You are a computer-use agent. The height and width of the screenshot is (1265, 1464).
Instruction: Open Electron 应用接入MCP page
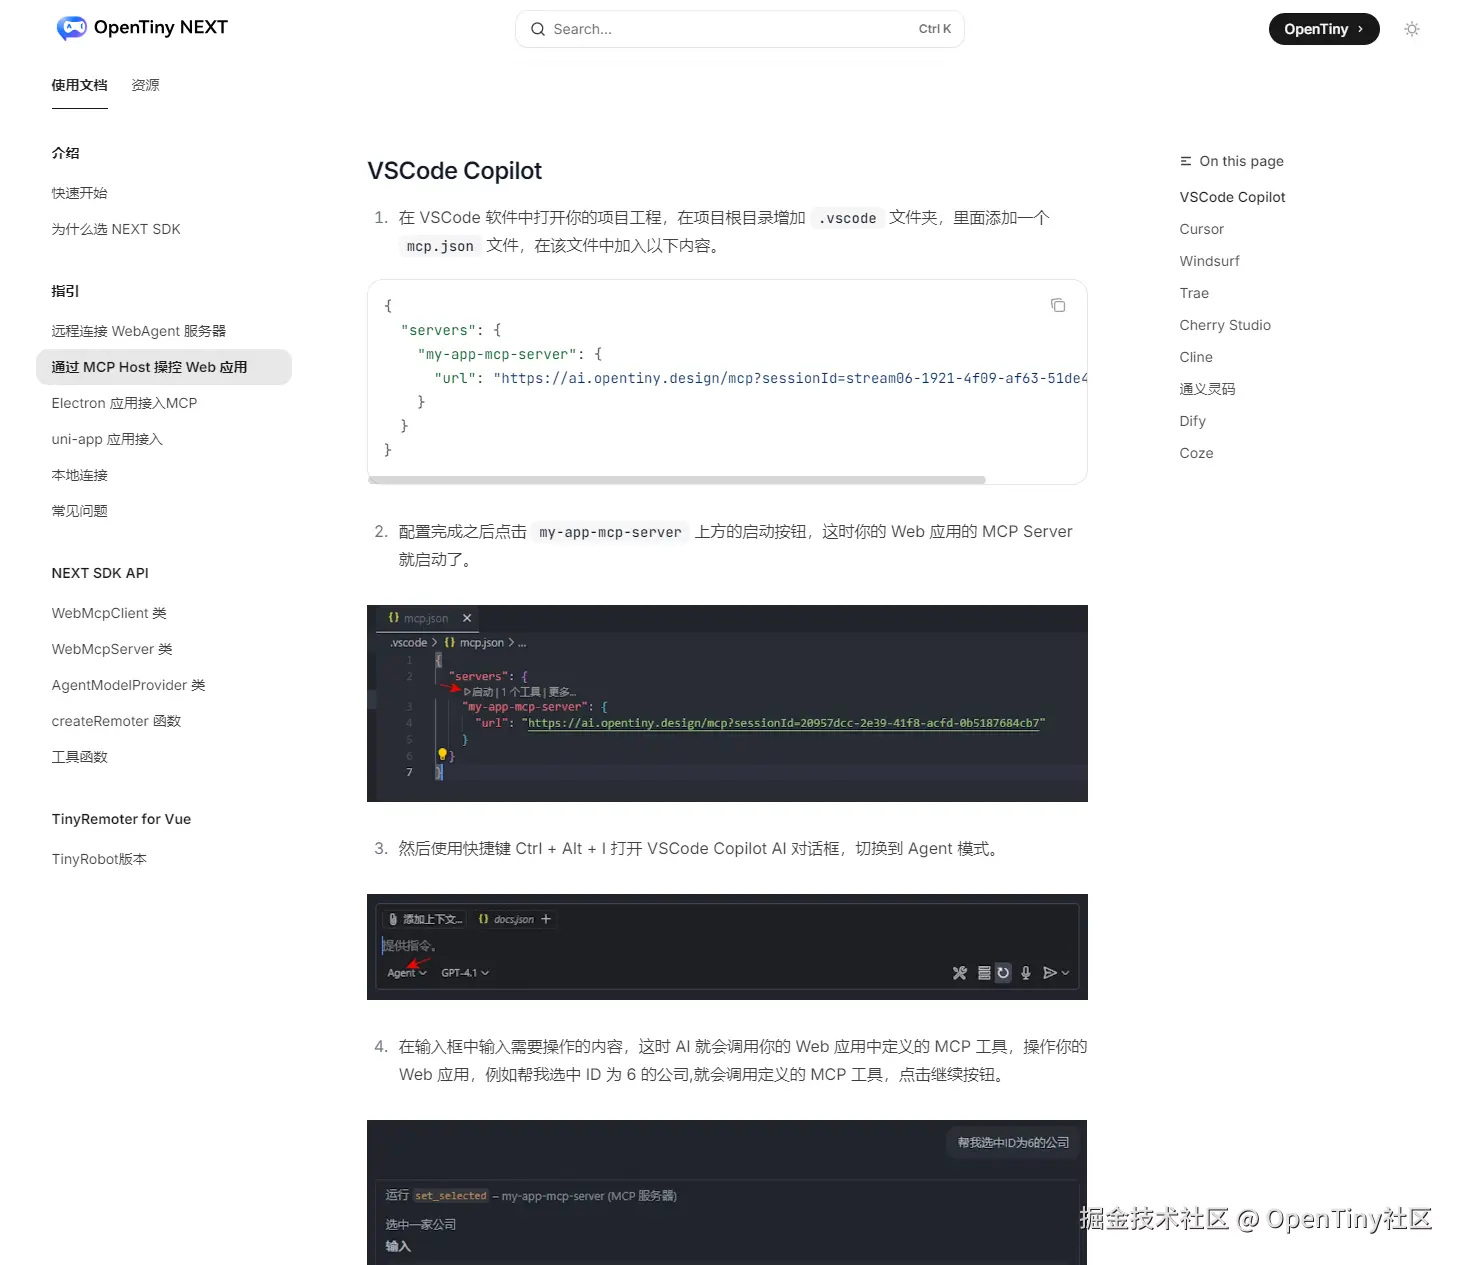(125, 403)
